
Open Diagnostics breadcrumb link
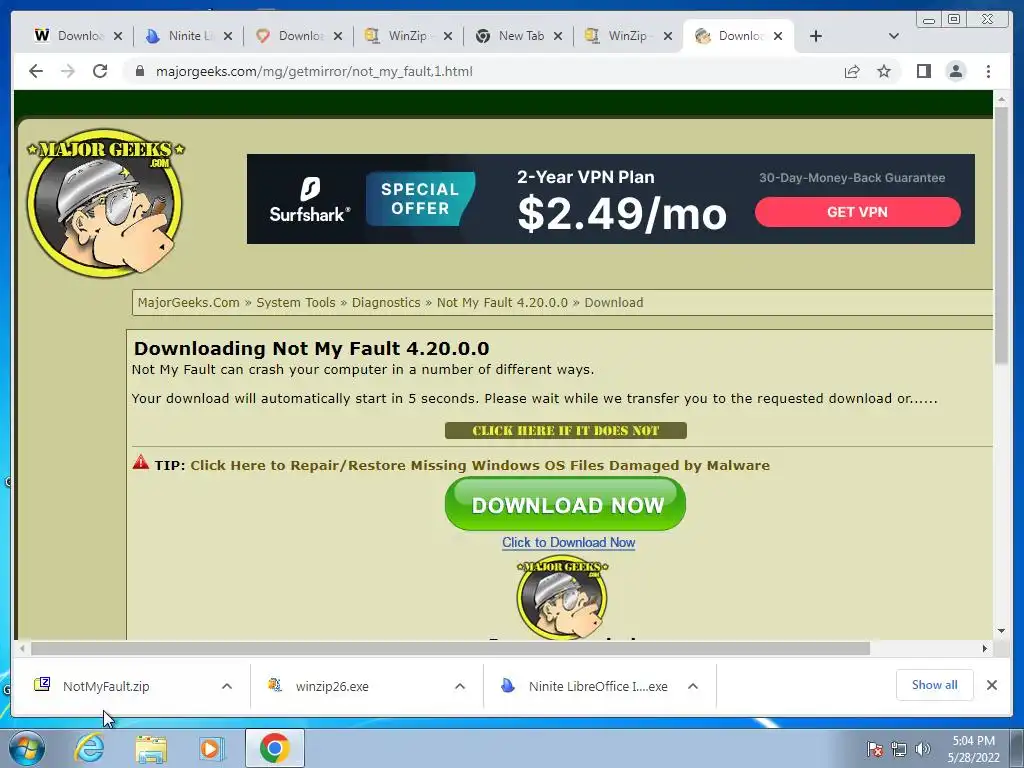pos(386,302)
